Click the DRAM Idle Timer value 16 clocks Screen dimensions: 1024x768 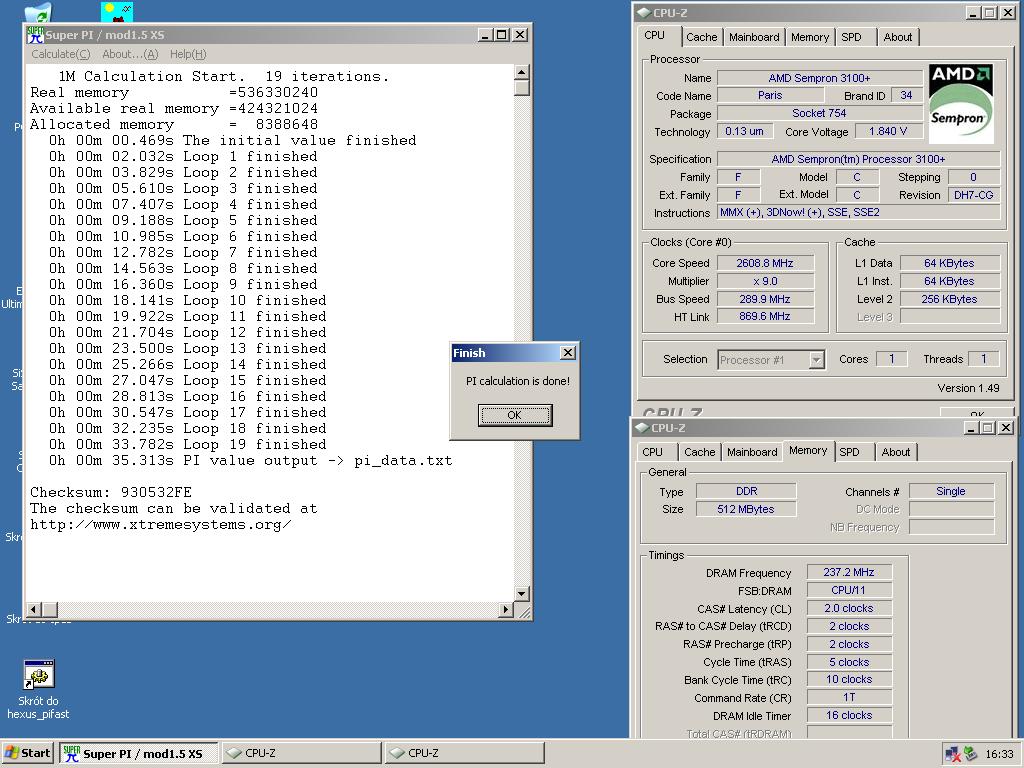click(x=849, y=715)
